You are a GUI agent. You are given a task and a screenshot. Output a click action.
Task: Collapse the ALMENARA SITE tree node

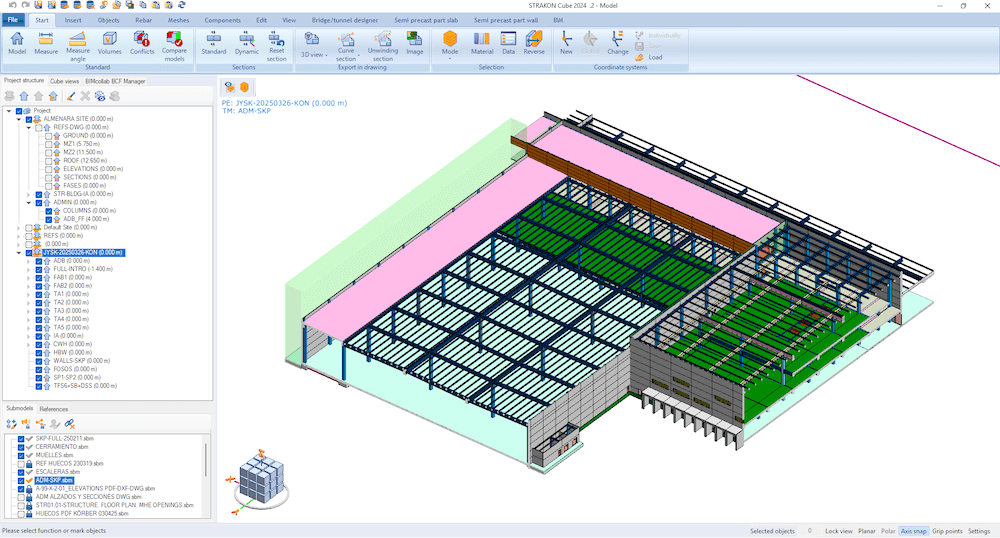coord(19,119)
